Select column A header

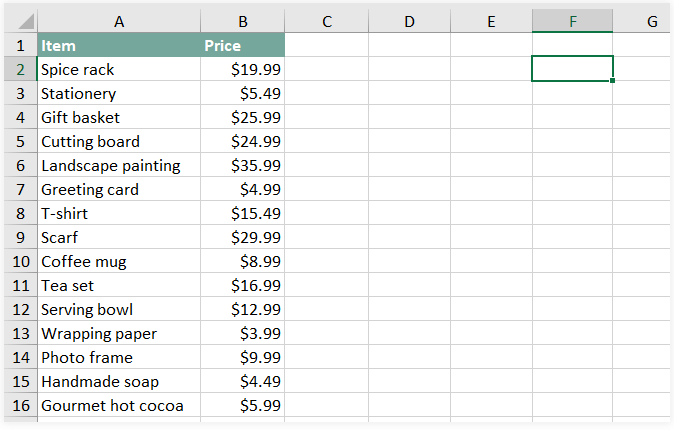(119, 21)
